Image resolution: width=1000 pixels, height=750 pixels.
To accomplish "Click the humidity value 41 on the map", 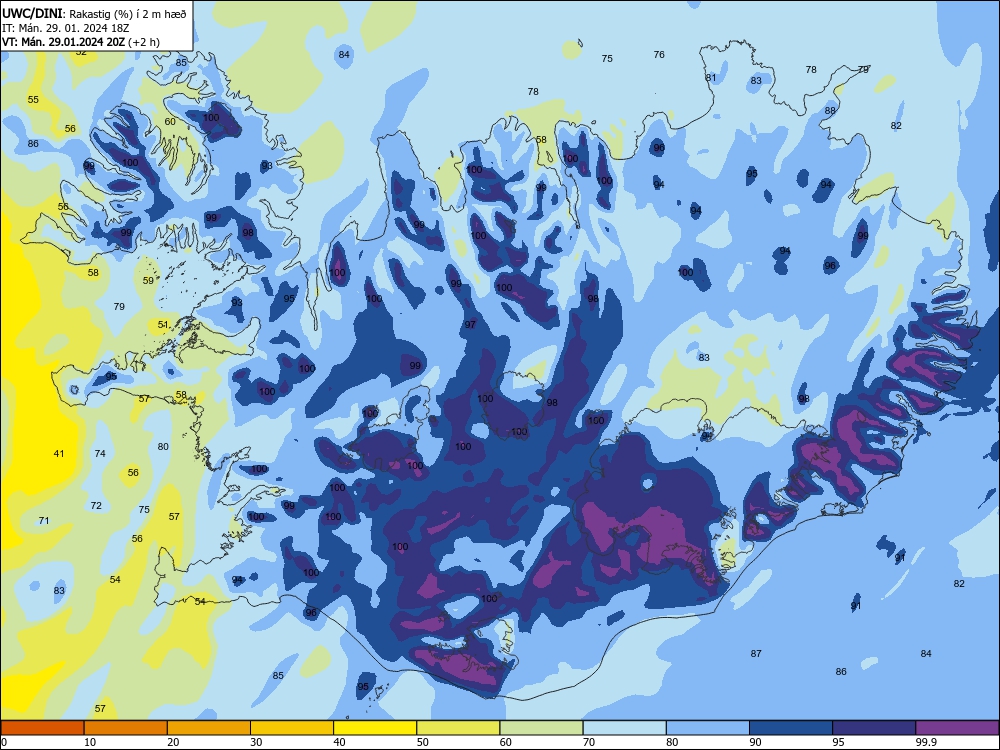I will pyautogui.click(x=59, y=453).
